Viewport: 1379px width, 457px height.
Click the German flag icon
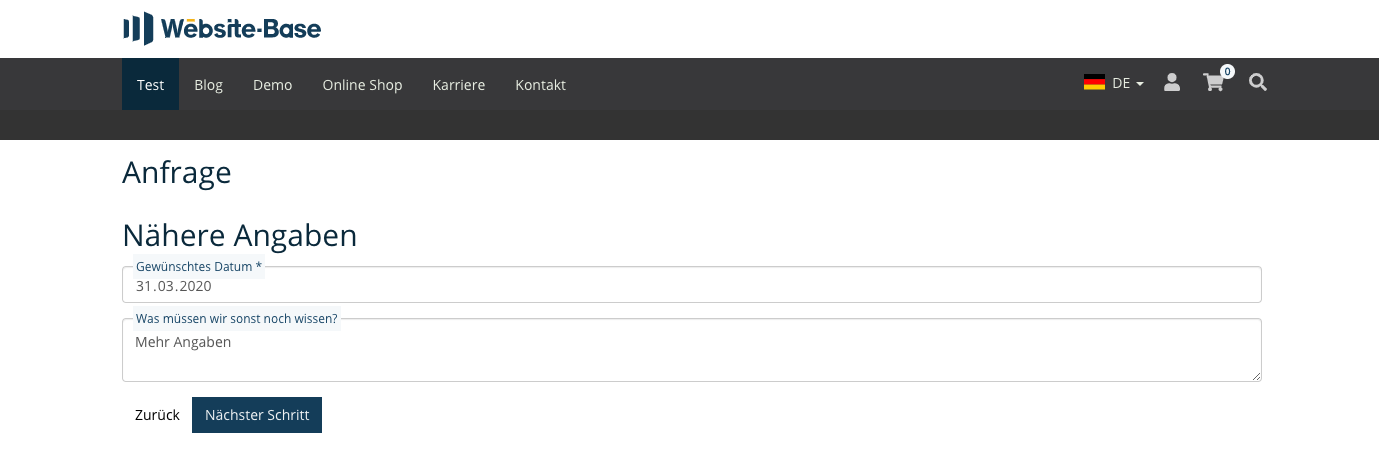(1094, 83)
